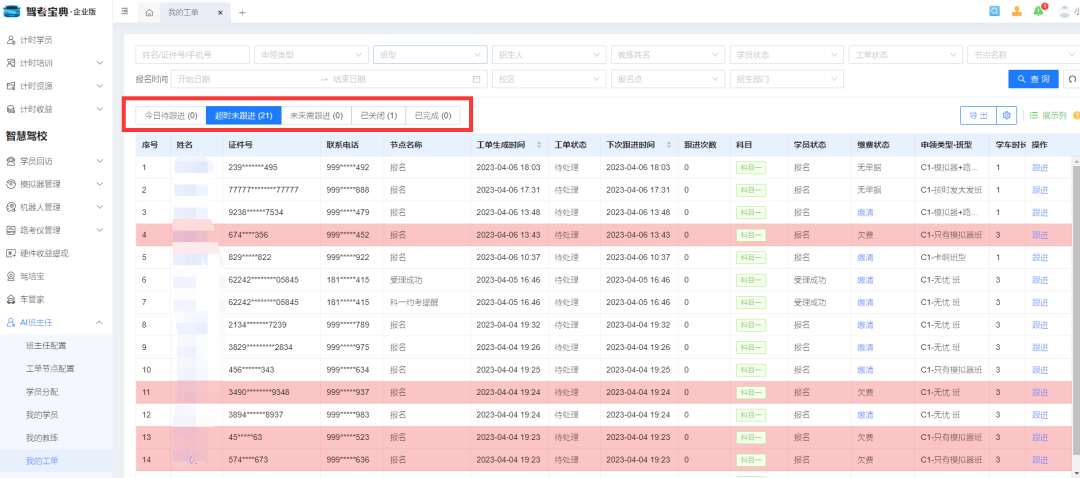Reset filters with the refresh icon button
Screen dimensions: 1080x478
(1072, 79)
